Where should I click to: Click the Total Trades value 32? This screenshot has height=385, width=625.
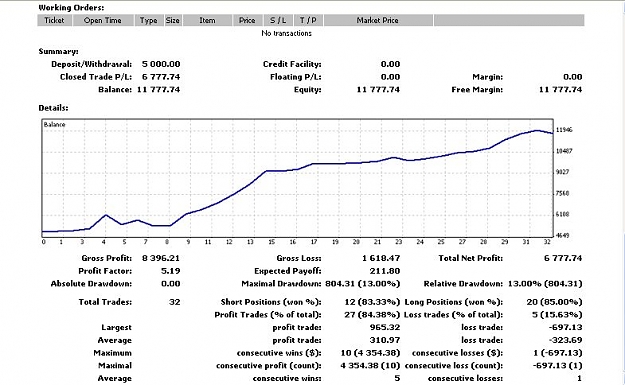175,302
